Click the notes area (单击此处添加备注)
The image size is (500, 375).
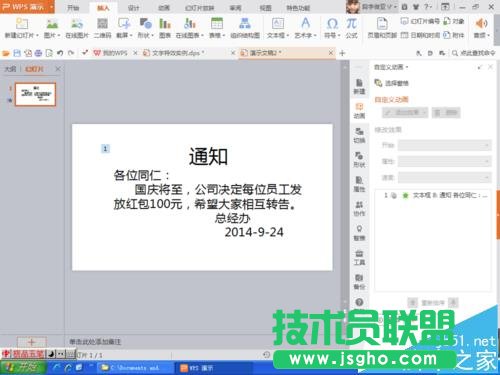[x=95, y=342]
